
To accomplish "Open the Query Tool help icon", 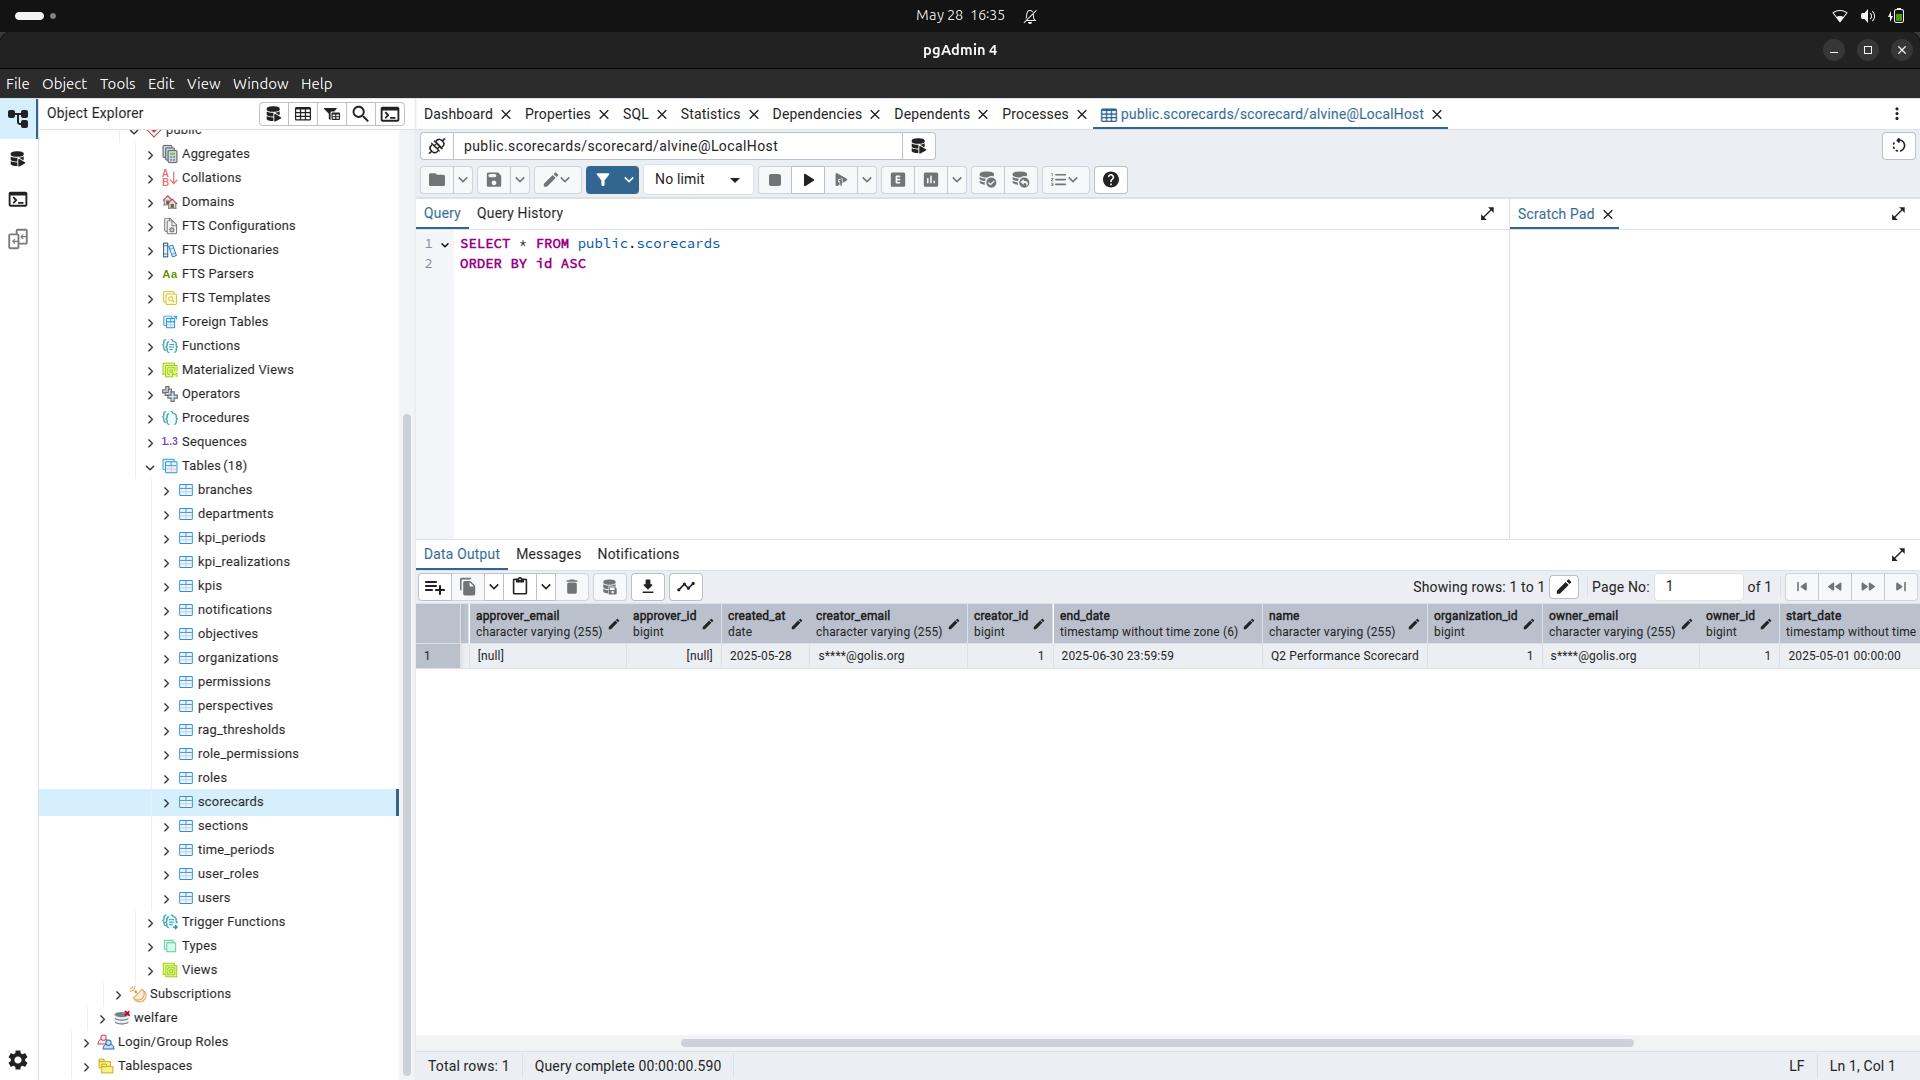I will [x=1110, y=180].
